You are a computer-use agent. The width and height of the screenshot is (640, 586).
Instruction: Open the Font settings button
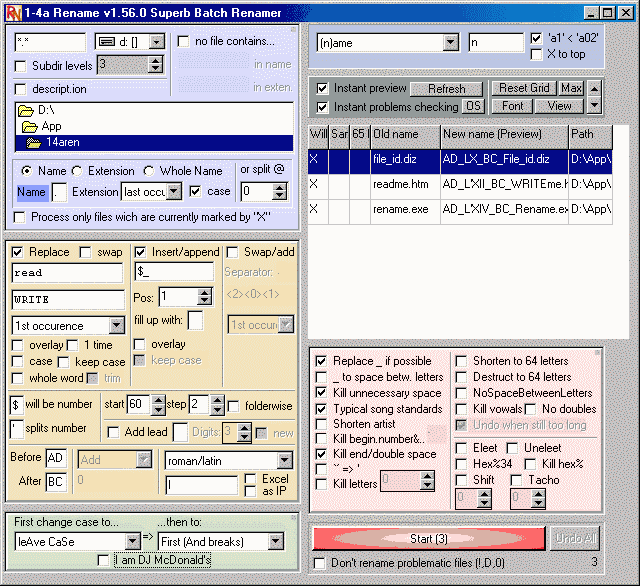click(x=512, y=106)
